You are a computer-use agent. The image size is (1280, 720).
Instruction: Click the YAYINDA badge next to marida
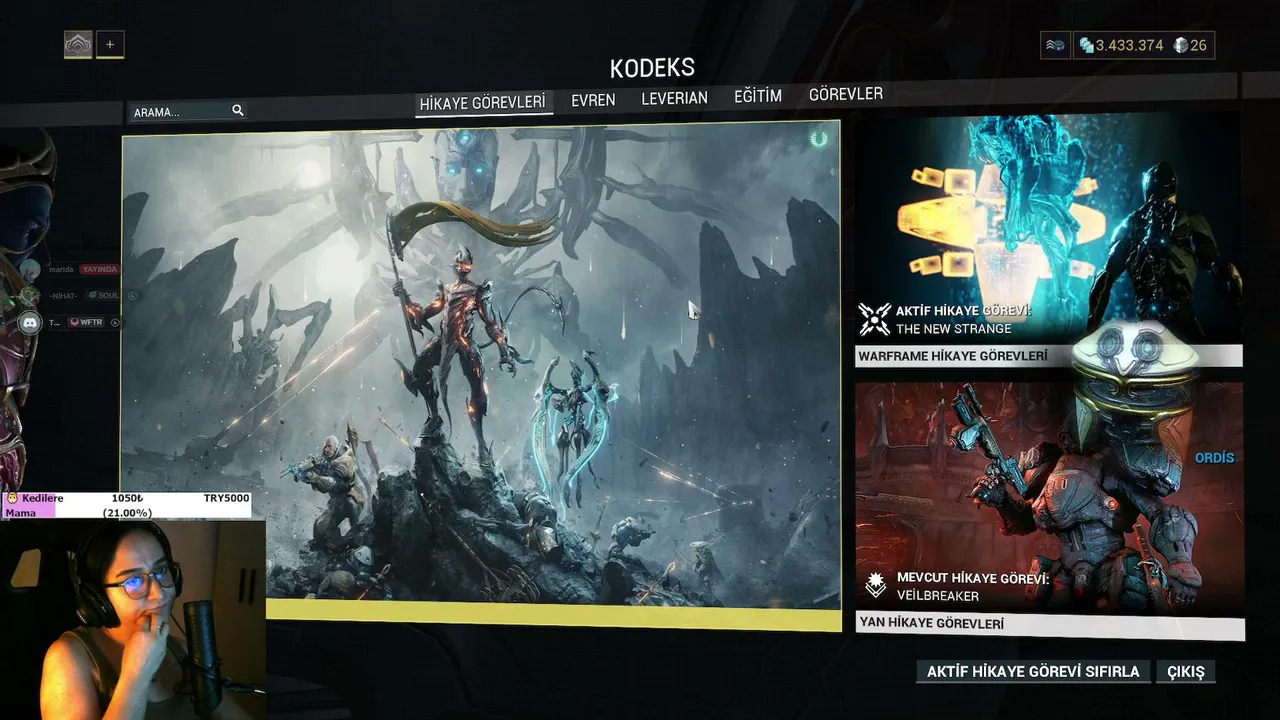(x=99, y=269)
